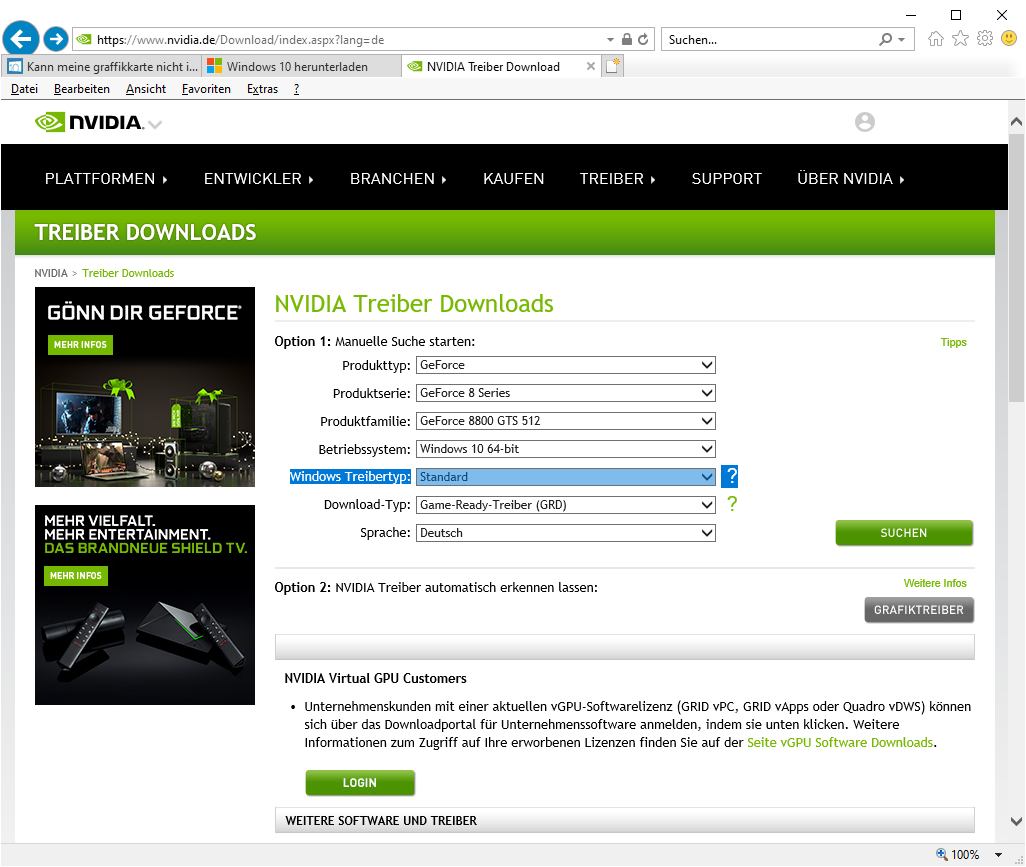This screenshot has height=867, width=1026.
Task: Open zoom level dropdown arrow next to 100%
Action: coord(999,855)
